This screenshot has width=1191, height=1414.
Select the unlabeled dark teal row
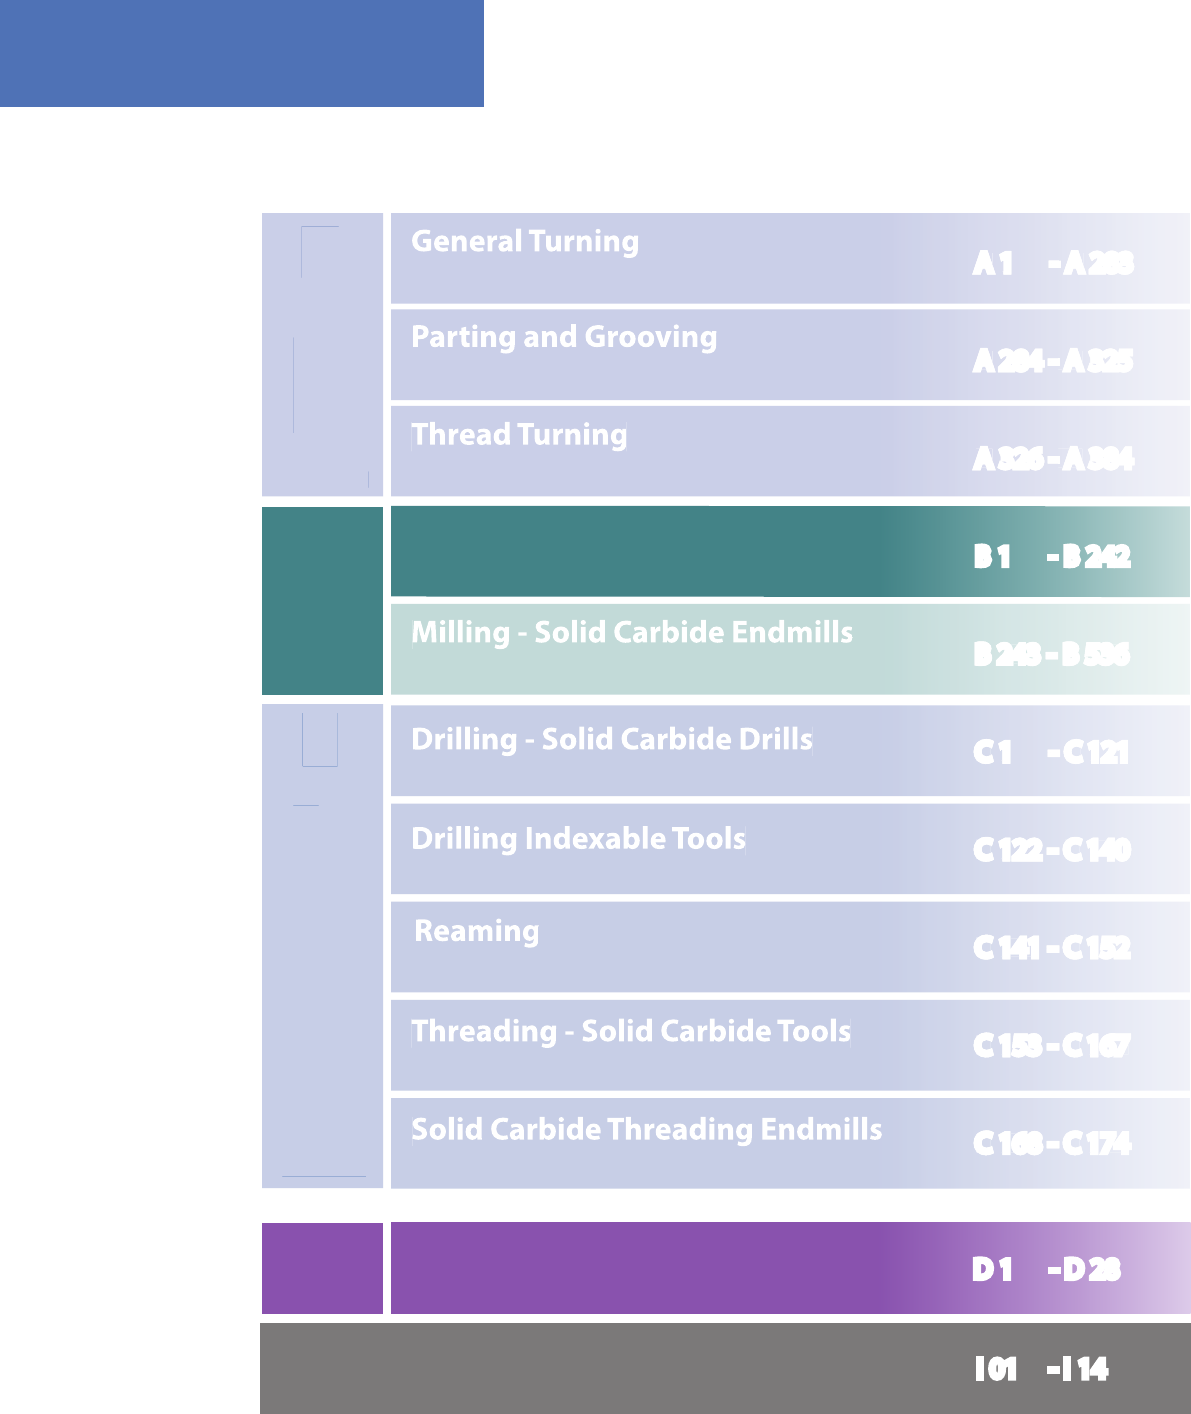click(790, 551)
